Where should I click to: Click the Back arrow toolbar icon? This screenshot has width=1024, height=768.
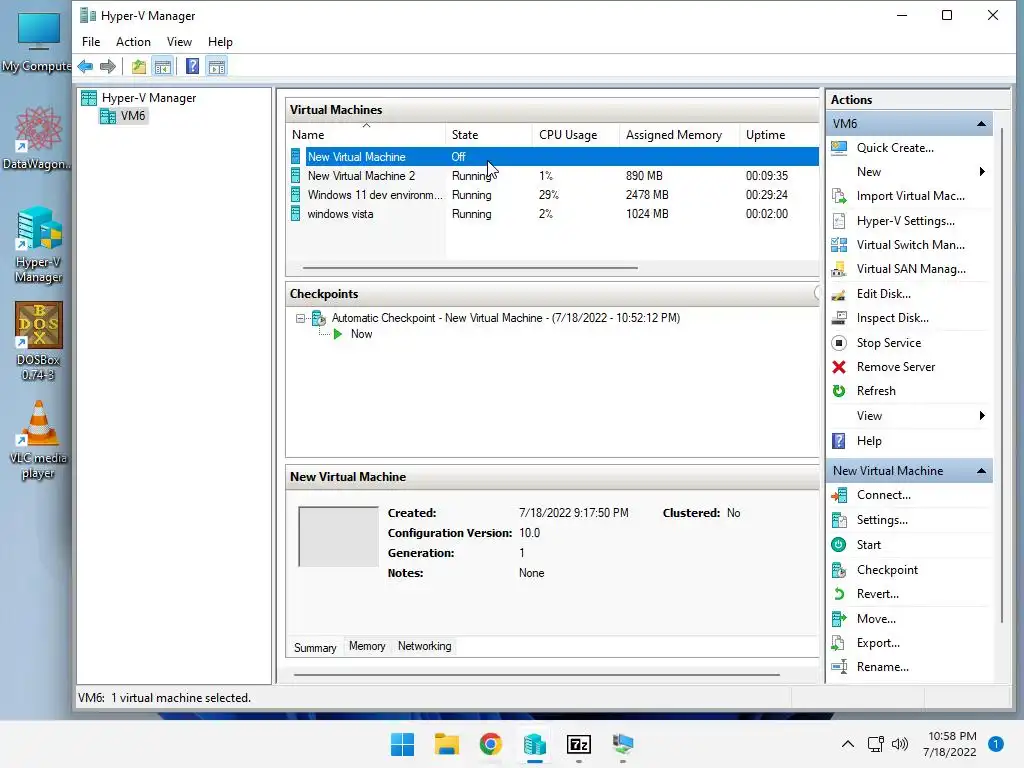(85, 67)
